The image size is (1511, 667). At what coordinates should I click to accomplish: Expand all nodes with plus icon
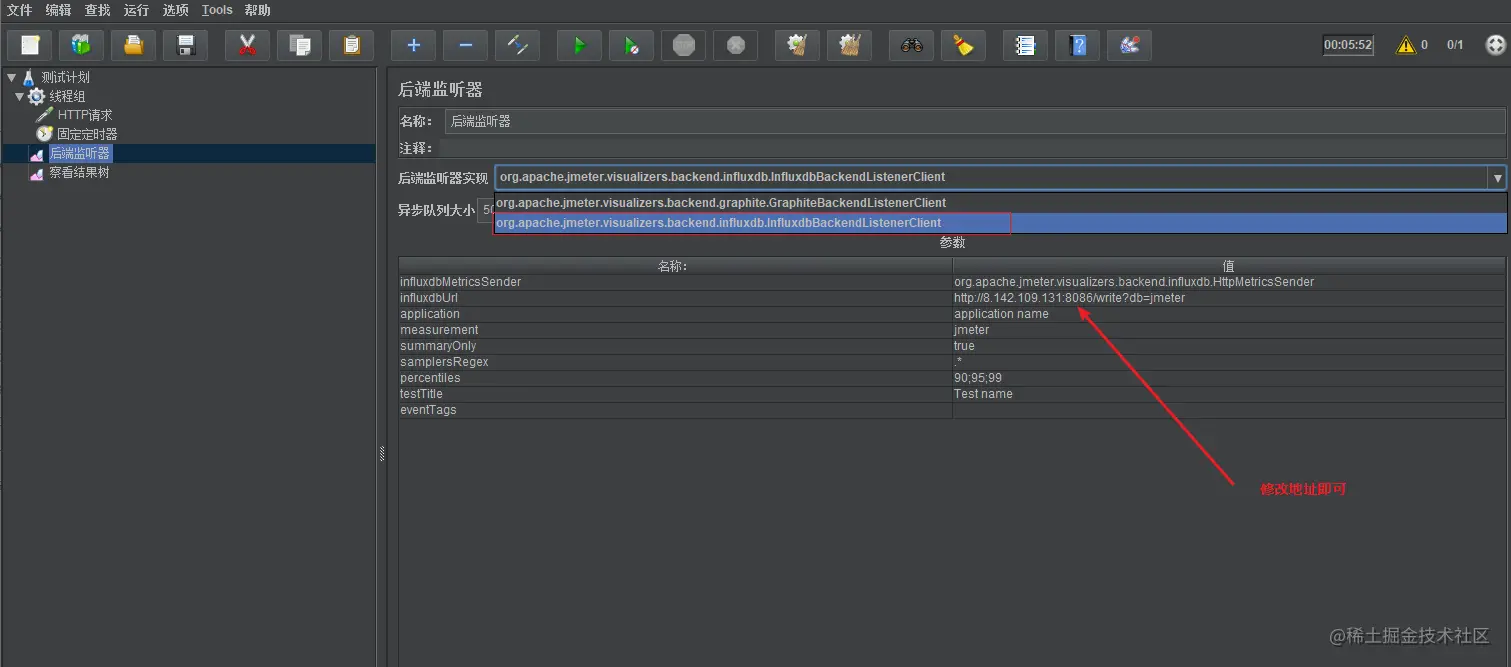414,45
